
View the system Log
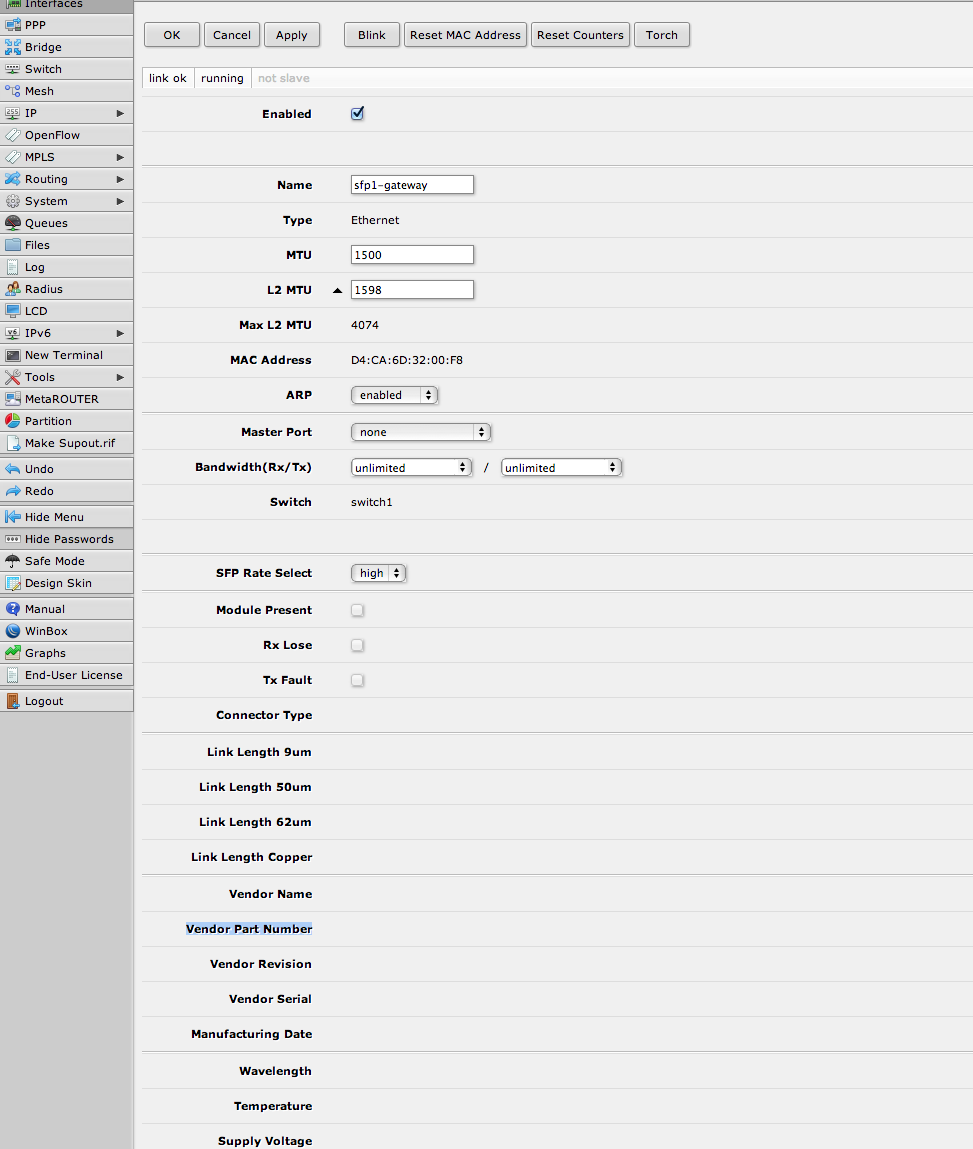(x=33, y=266)
